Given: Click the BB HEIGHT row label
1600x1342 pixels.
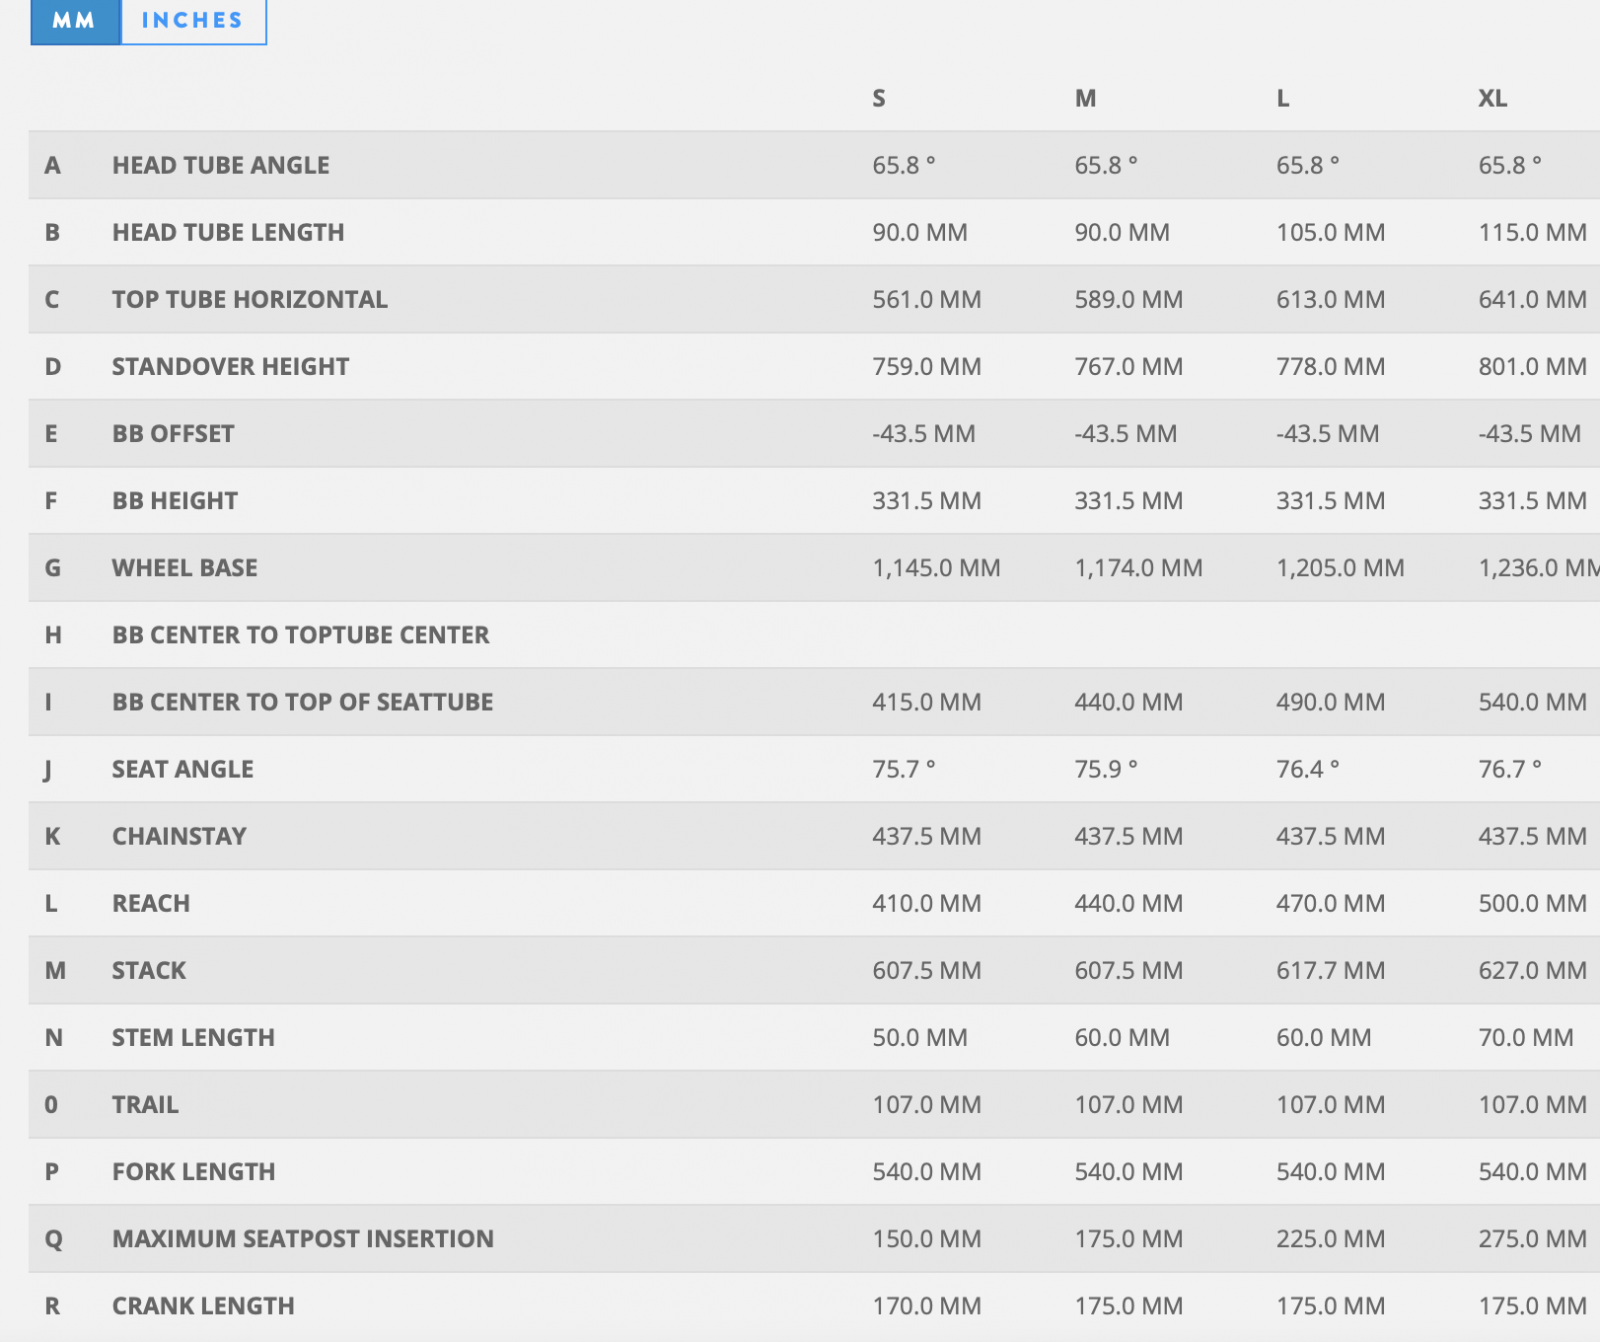Looking at the screenshot, I should pos(175,500).
